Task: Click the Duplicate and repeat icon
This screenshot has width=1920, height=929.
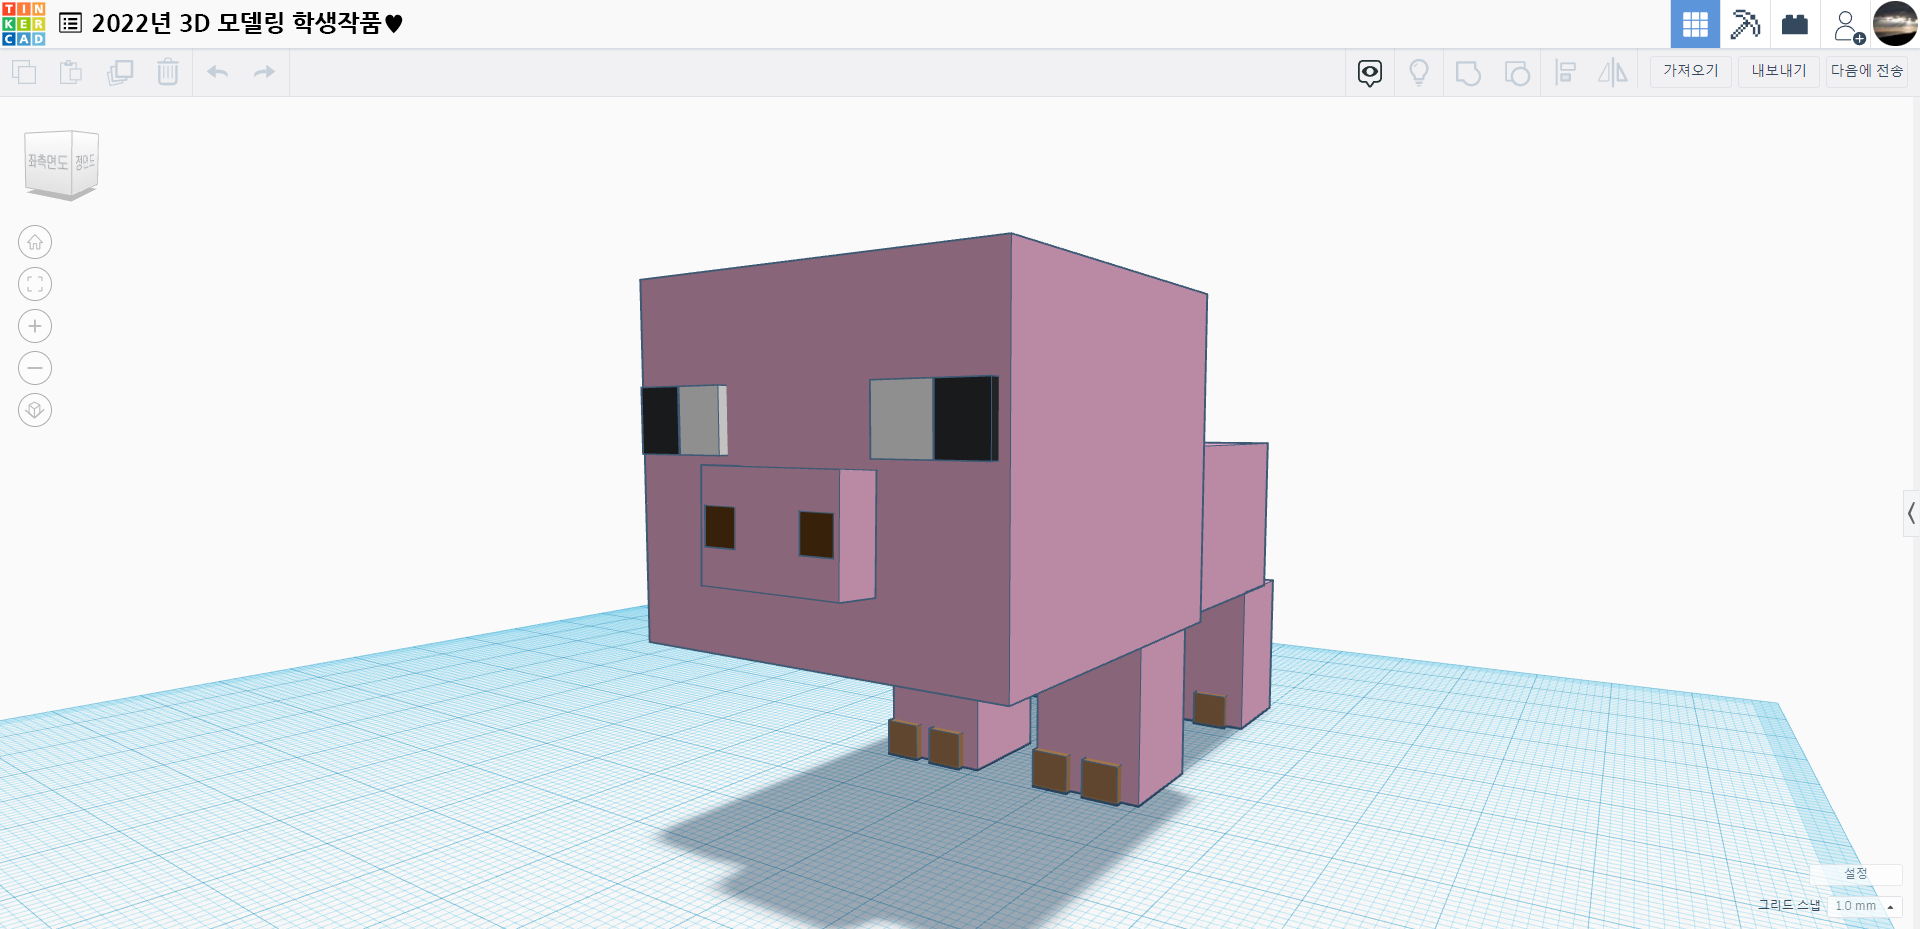Action: tap(120, 72)
